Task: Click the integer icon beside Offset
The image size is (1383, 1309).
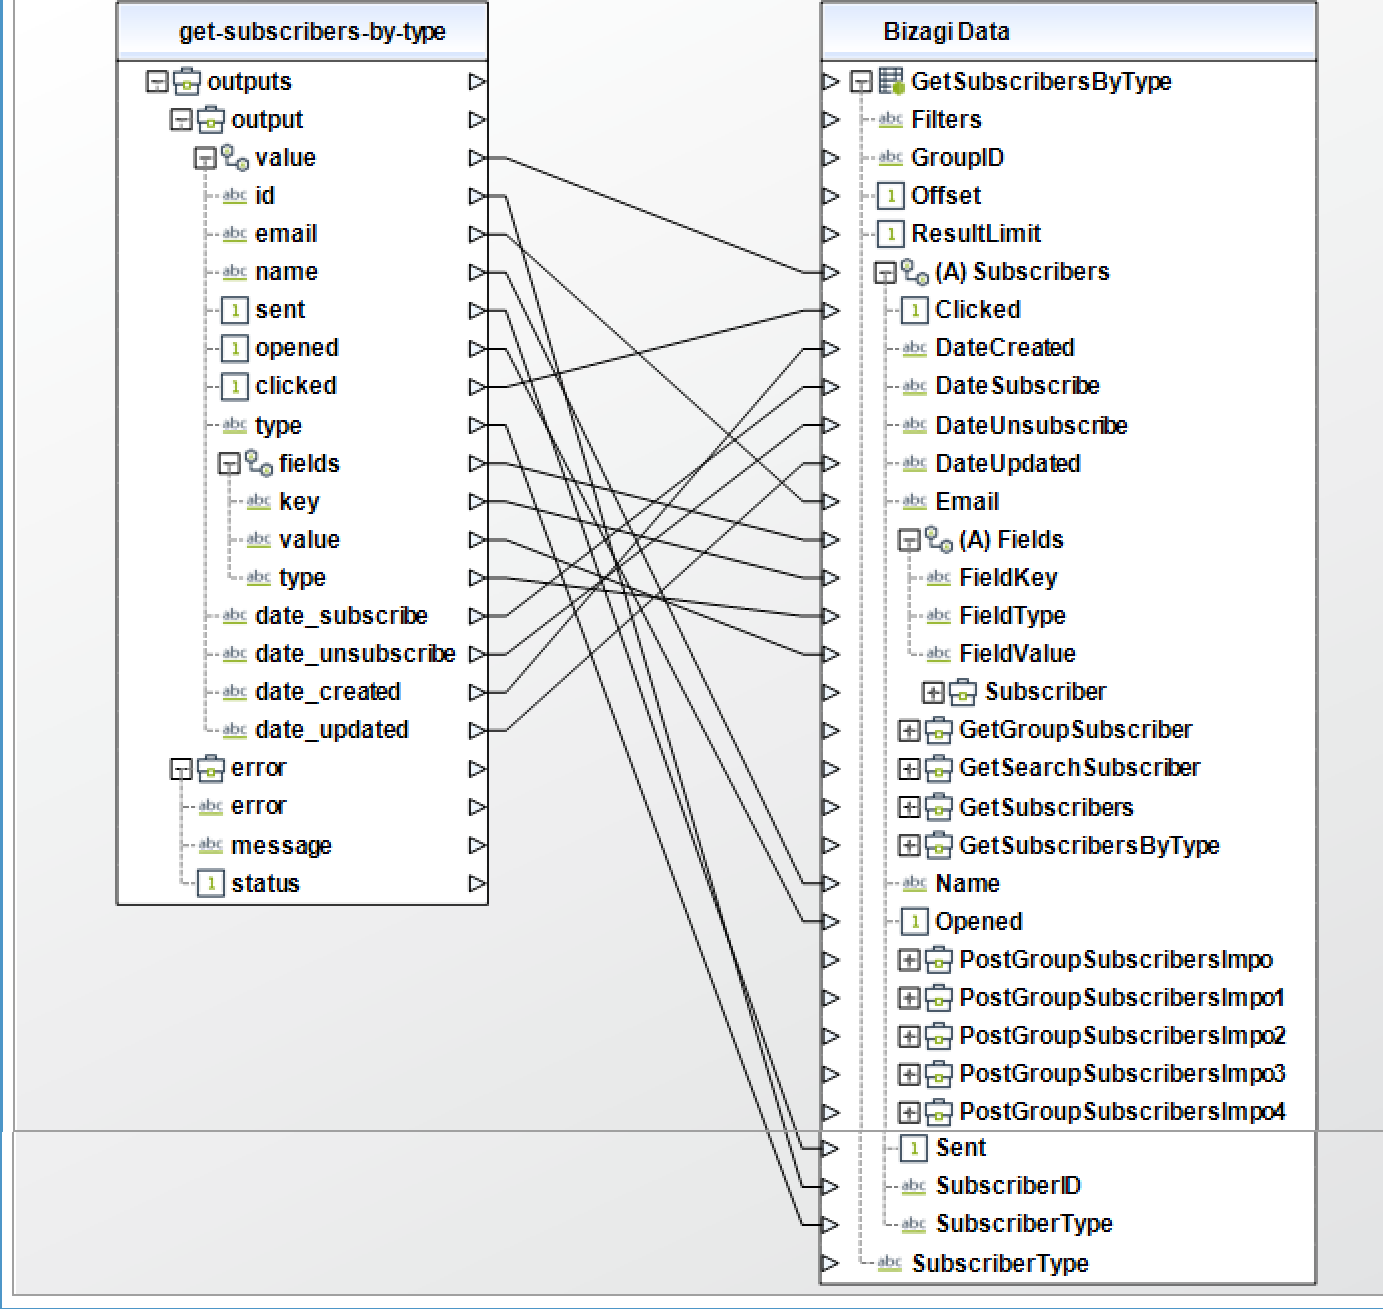Action: (x=890, y=196)
